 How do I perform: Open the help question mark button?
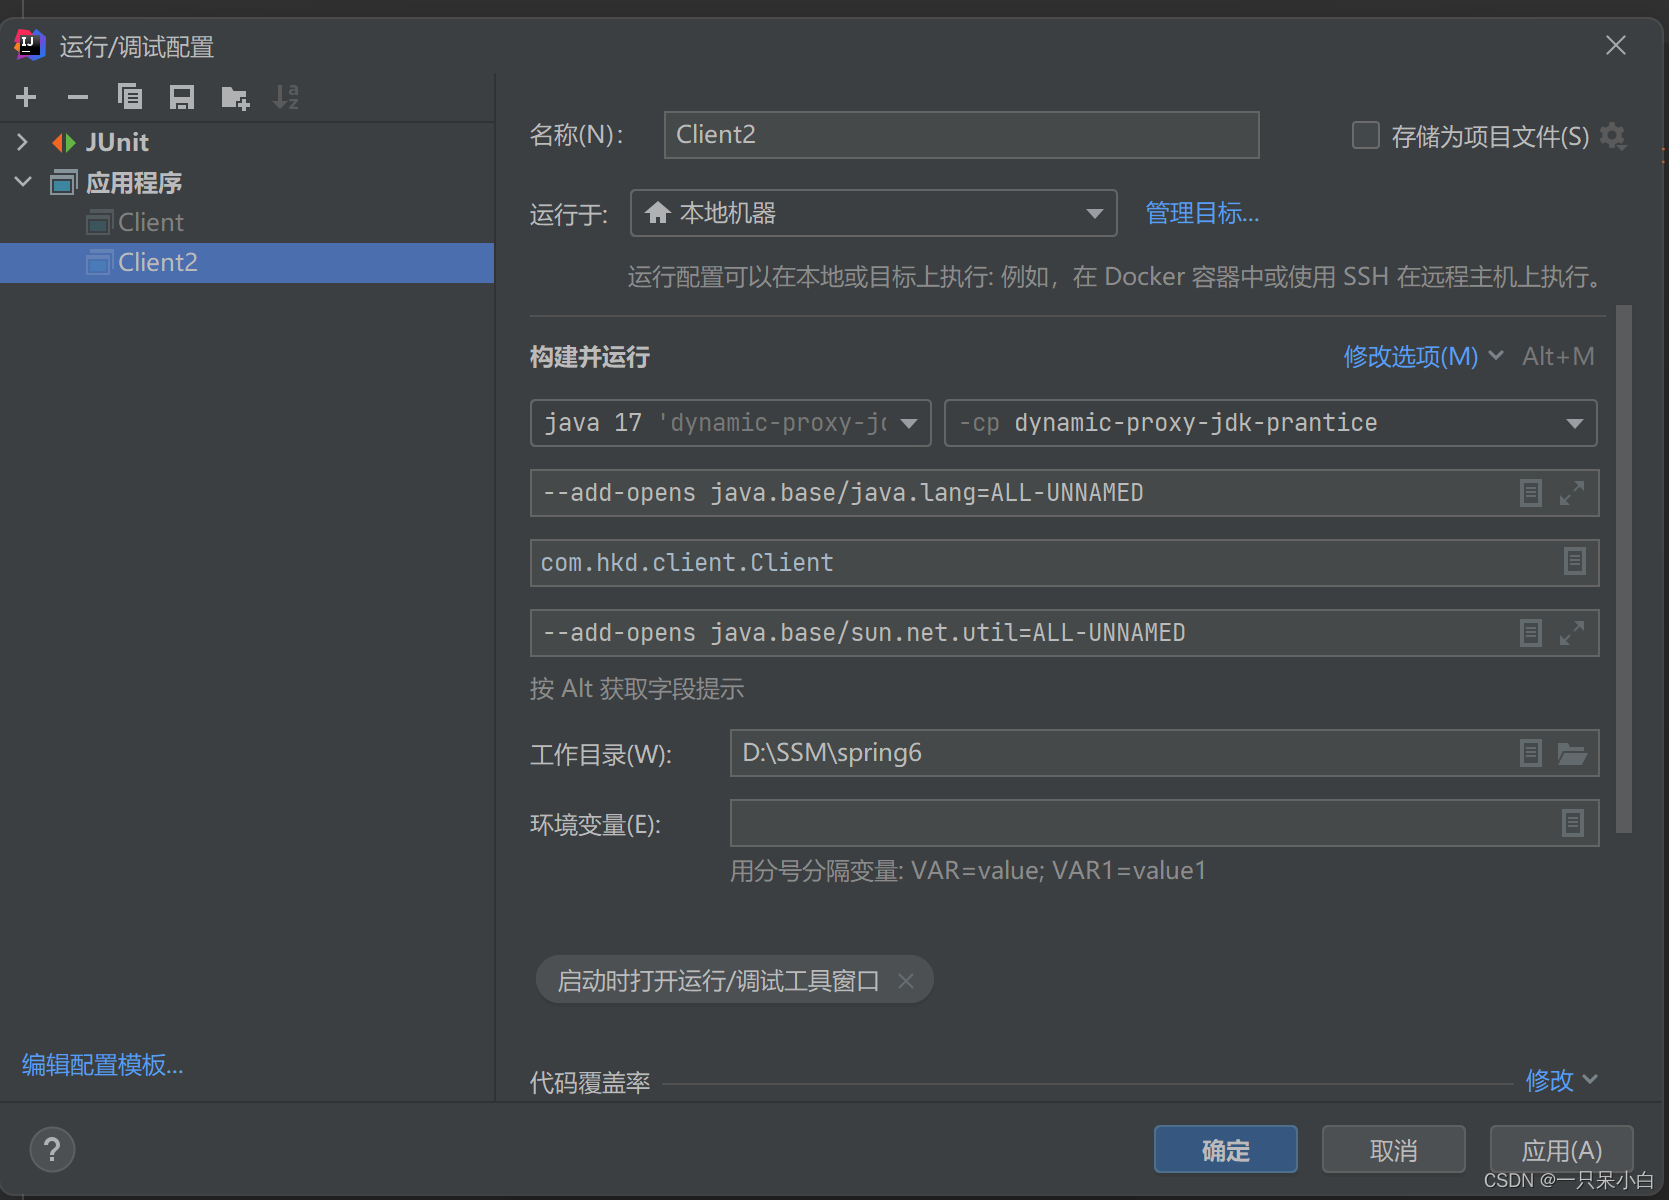coord(52,1150)
